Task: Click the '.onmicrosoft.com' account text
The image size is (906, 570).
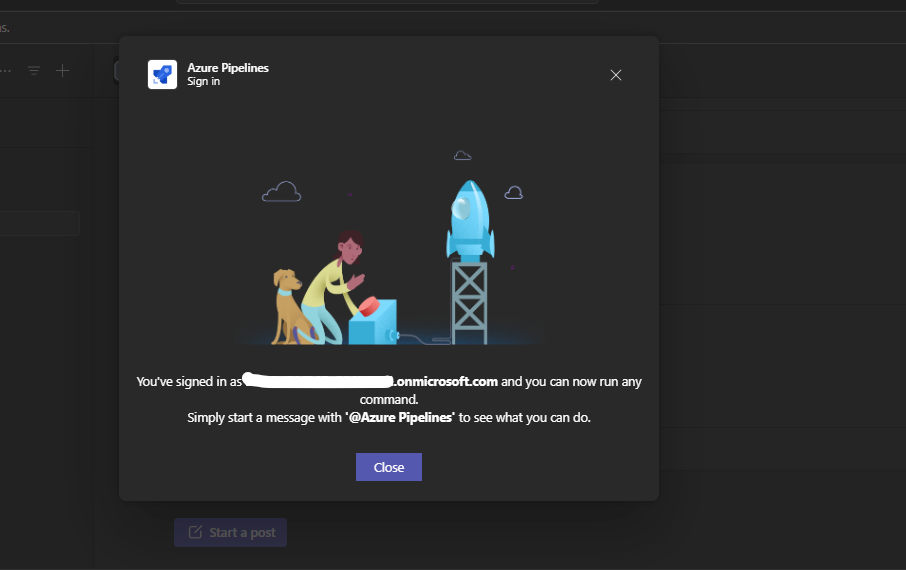Action: 445,382
